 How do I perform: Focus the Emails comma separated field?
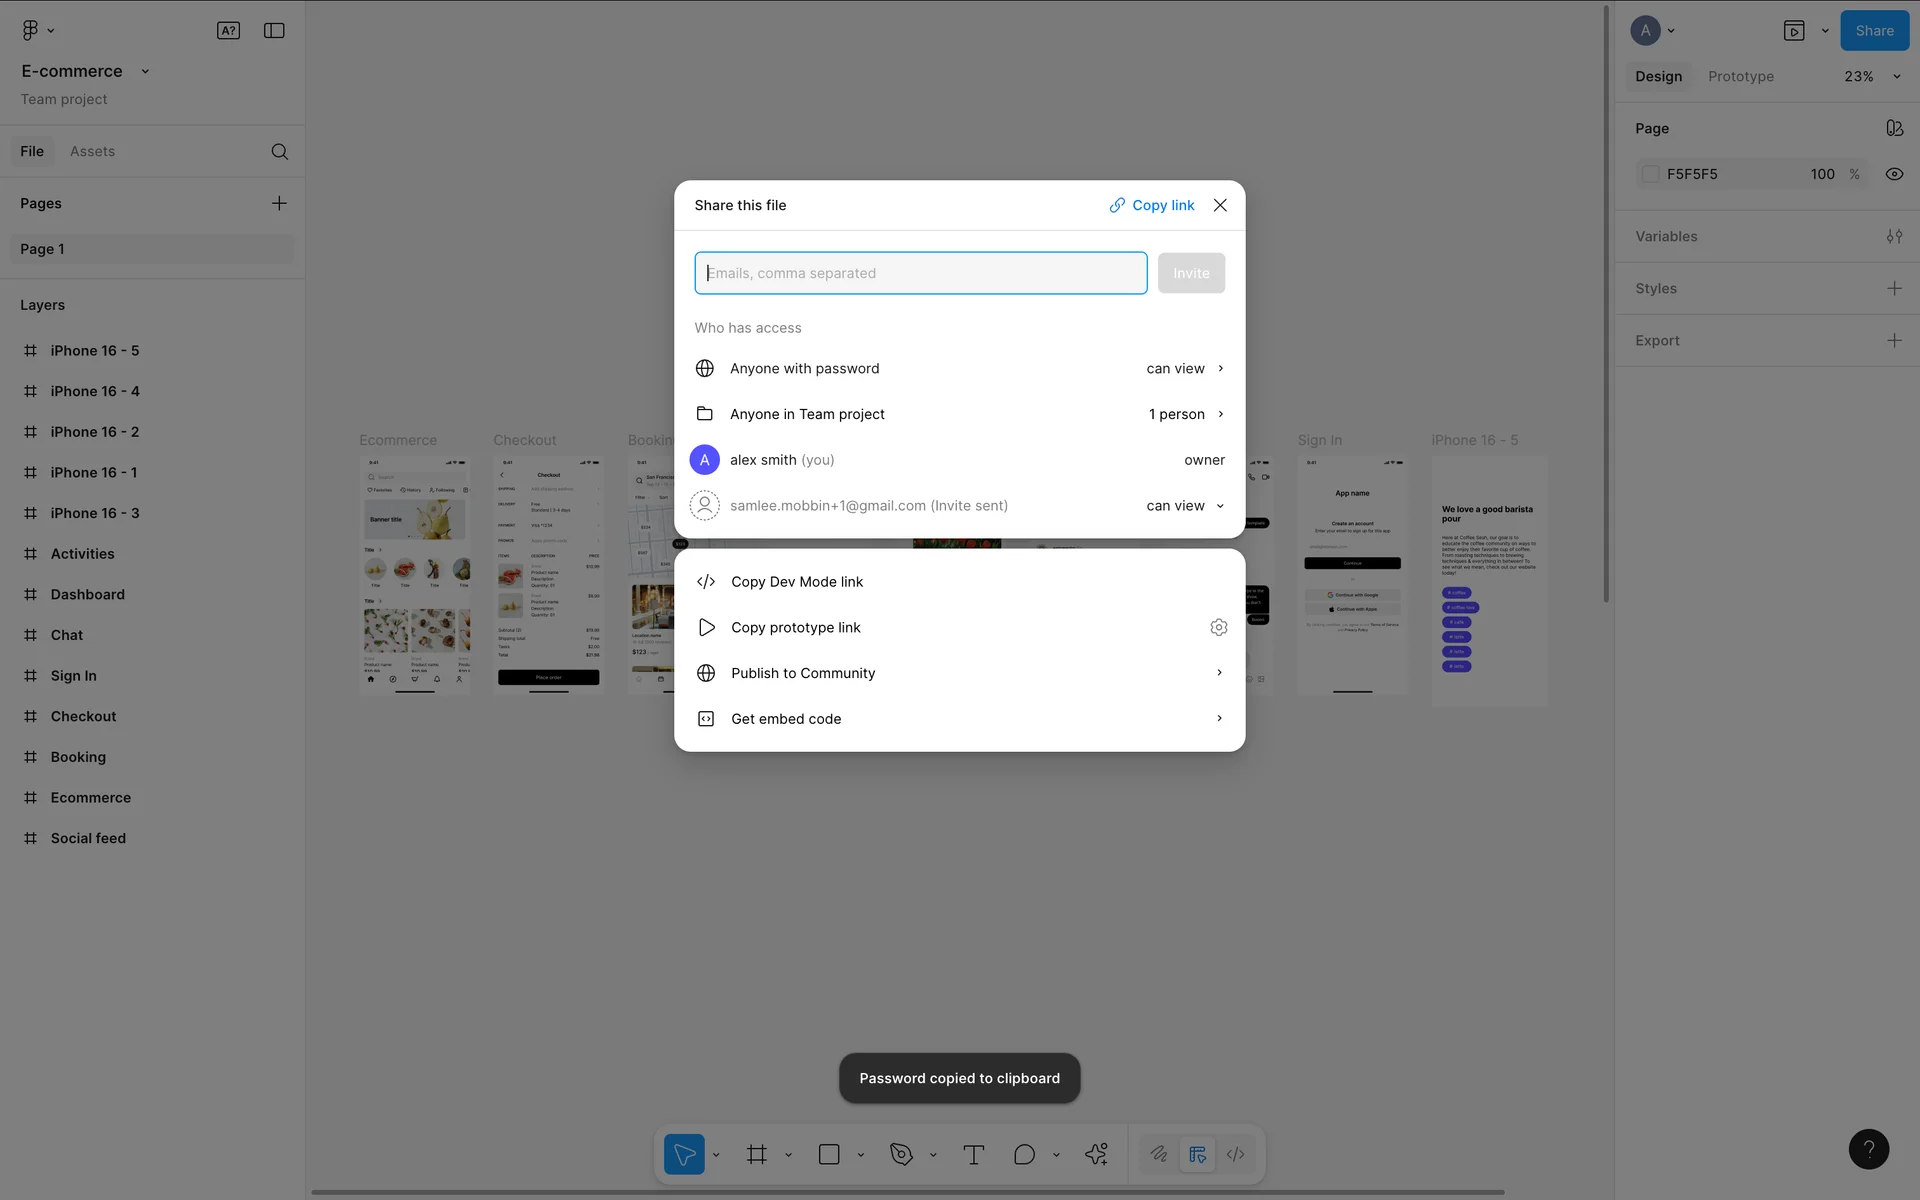pyautogui.click(x=920, y=273)
